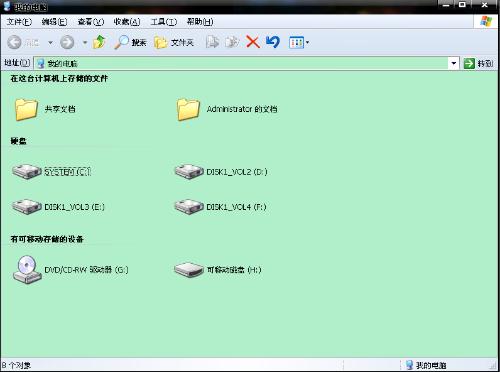
Task: Expand the address bar dropdown arrow
Action: coord(453,63)
